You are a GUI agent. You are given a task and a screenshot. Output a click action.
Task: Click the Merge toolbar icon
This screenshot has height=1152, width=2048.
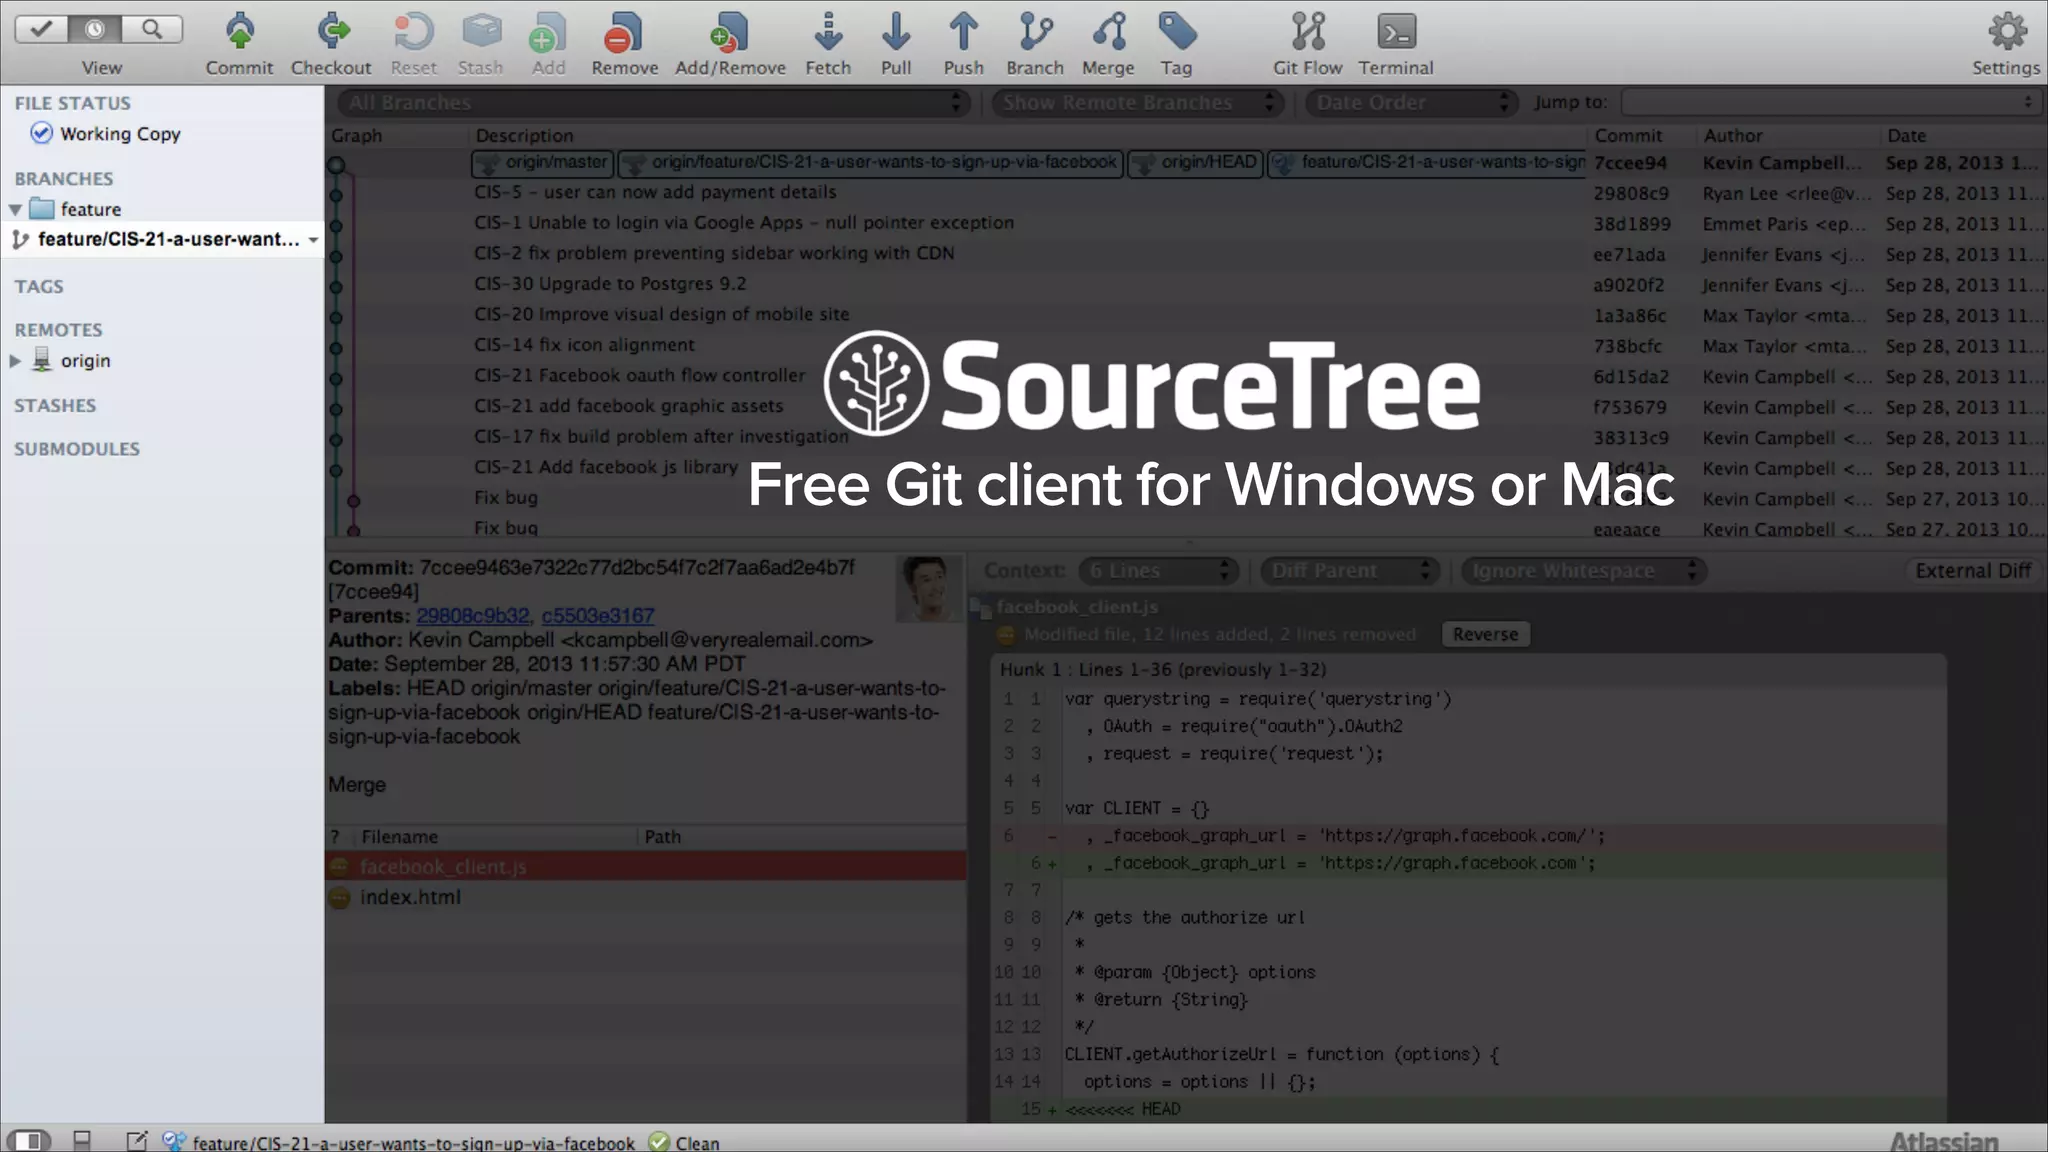click(1108, 32)
